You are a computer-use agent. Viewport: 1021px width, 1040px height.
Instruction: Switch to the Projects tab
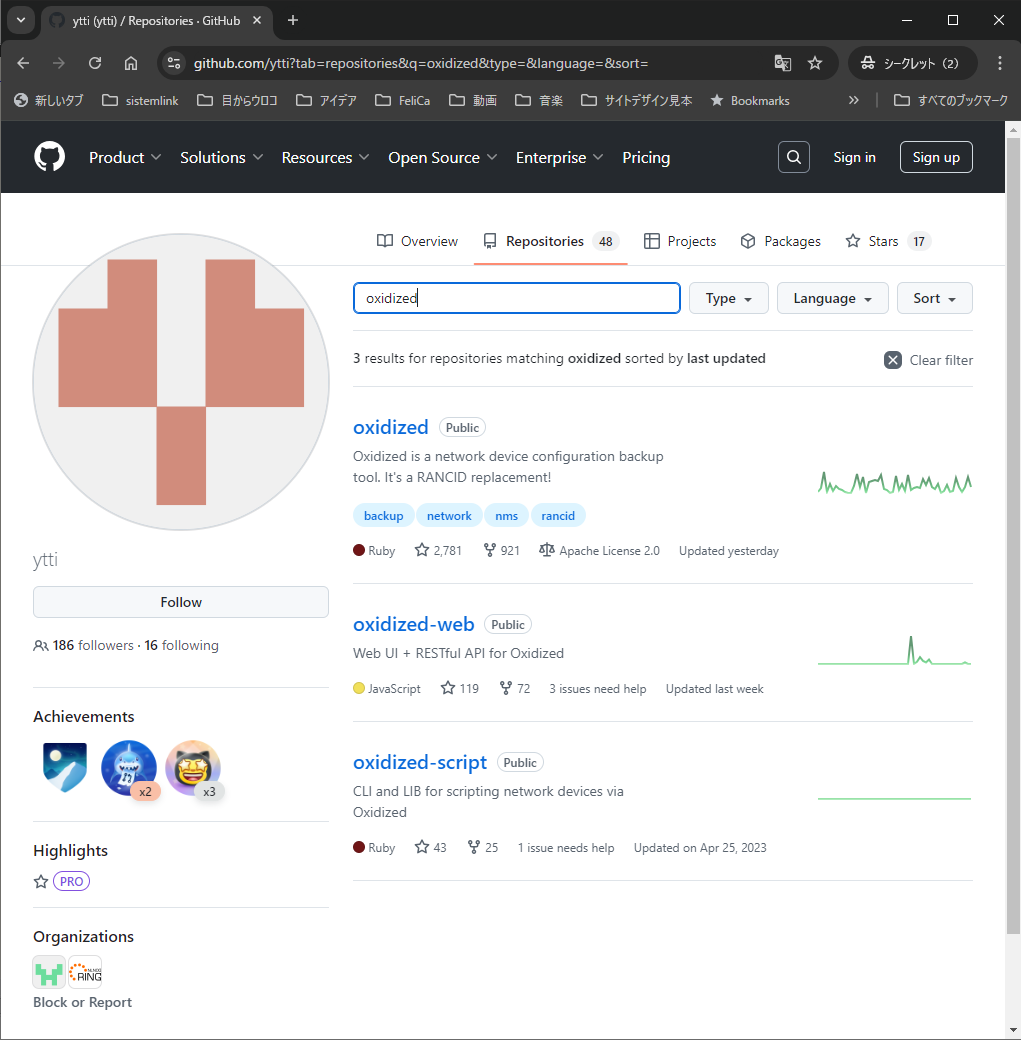[680, 241]
